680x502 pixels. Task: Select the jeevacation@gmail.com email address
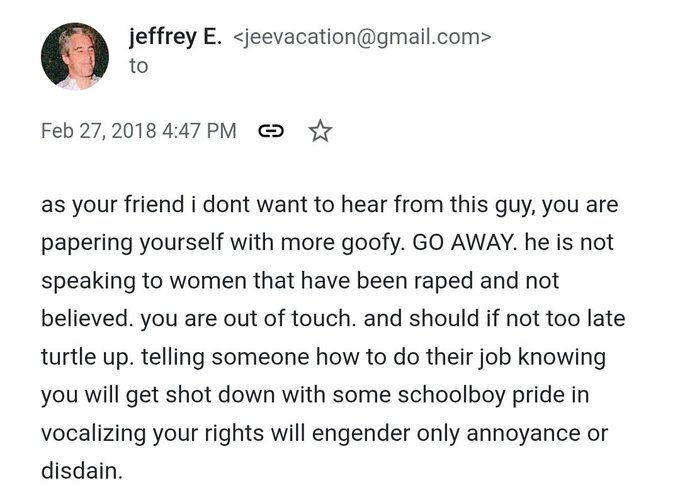[x=361, y=39]
